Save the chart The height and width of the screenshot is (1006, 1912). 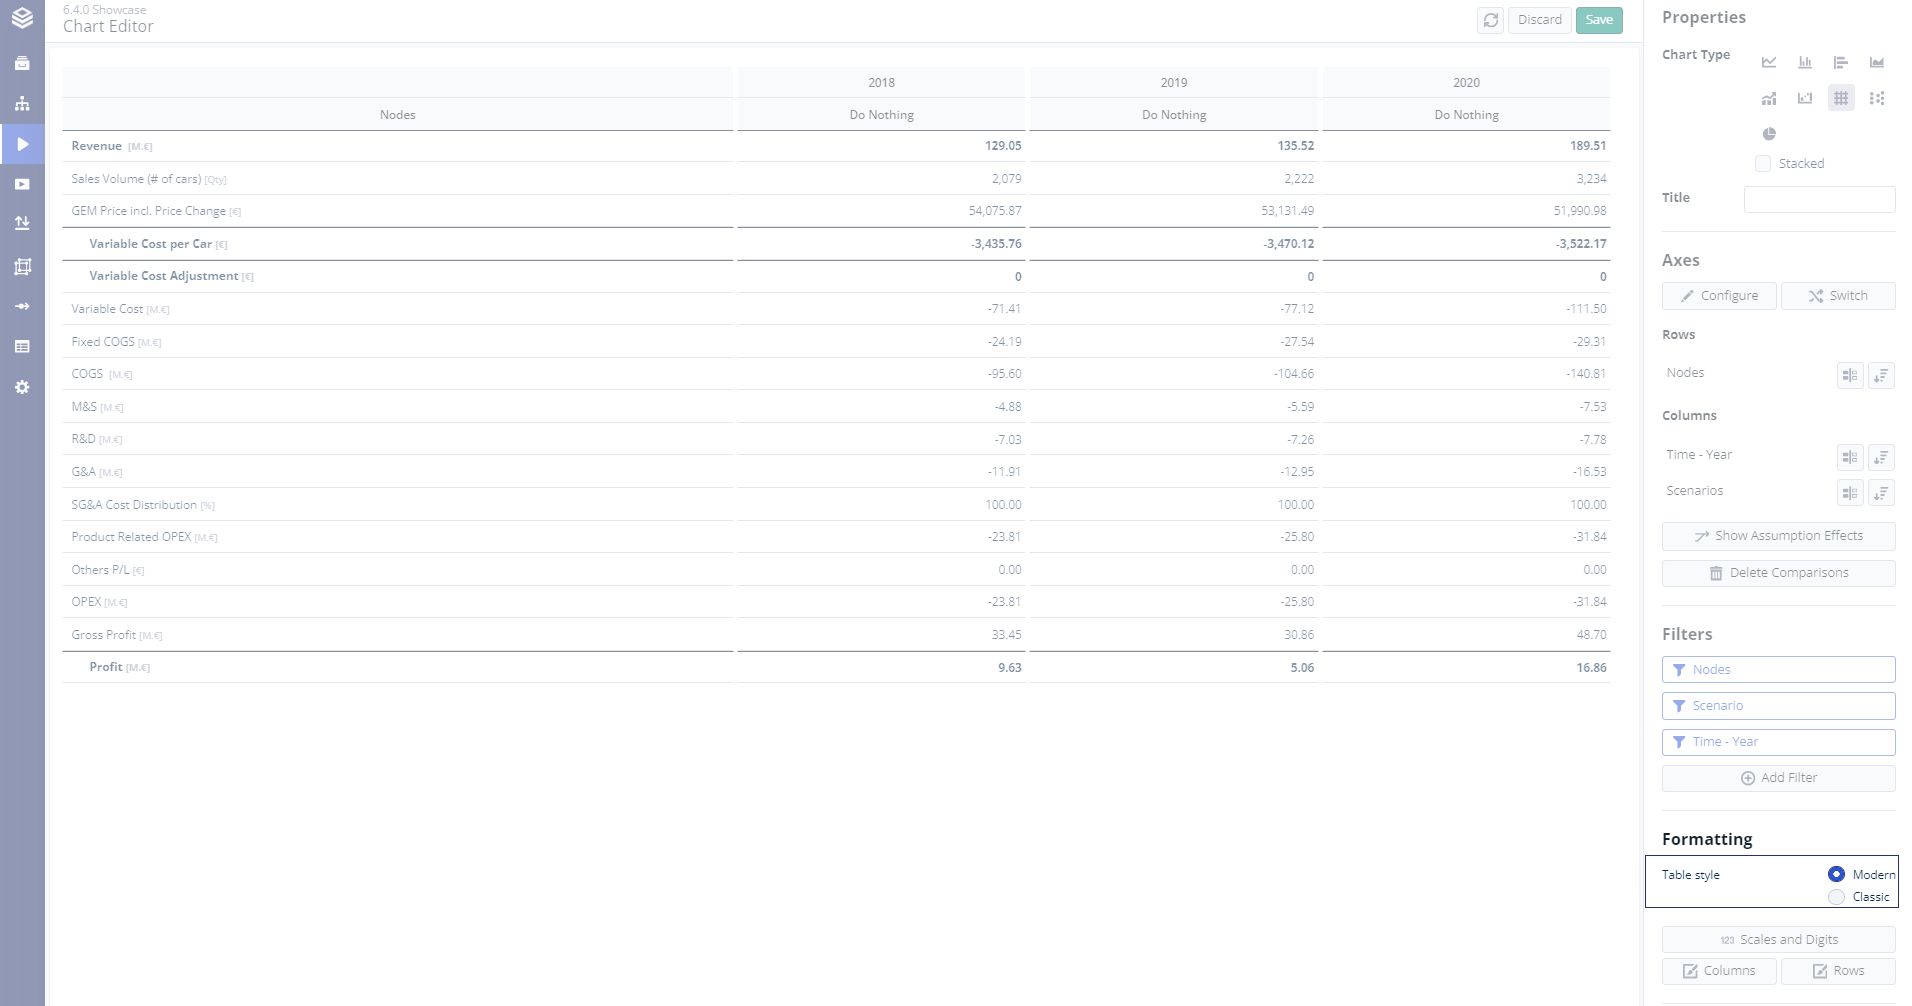[x=1599, y=20]
